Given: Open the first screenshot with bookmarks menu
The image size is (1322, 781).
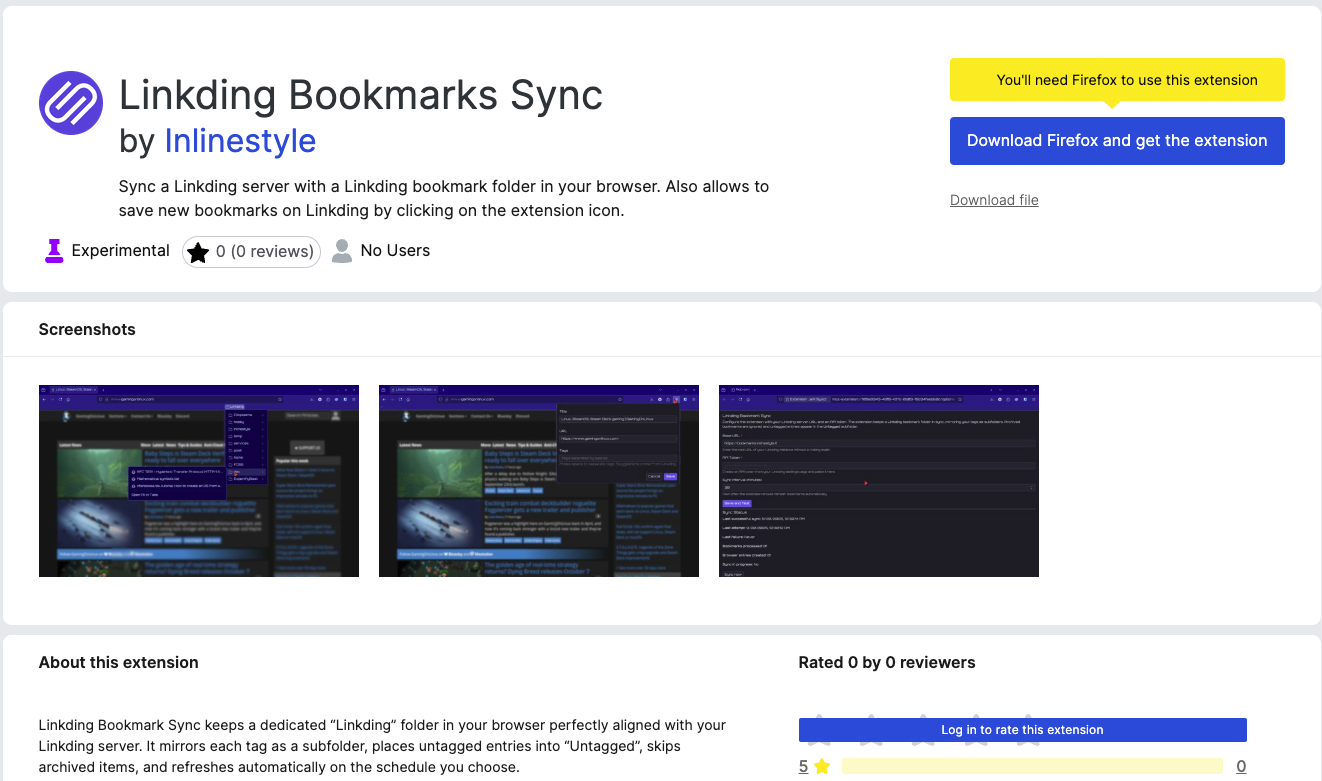Looking at the screenshot, I should 198,481.
